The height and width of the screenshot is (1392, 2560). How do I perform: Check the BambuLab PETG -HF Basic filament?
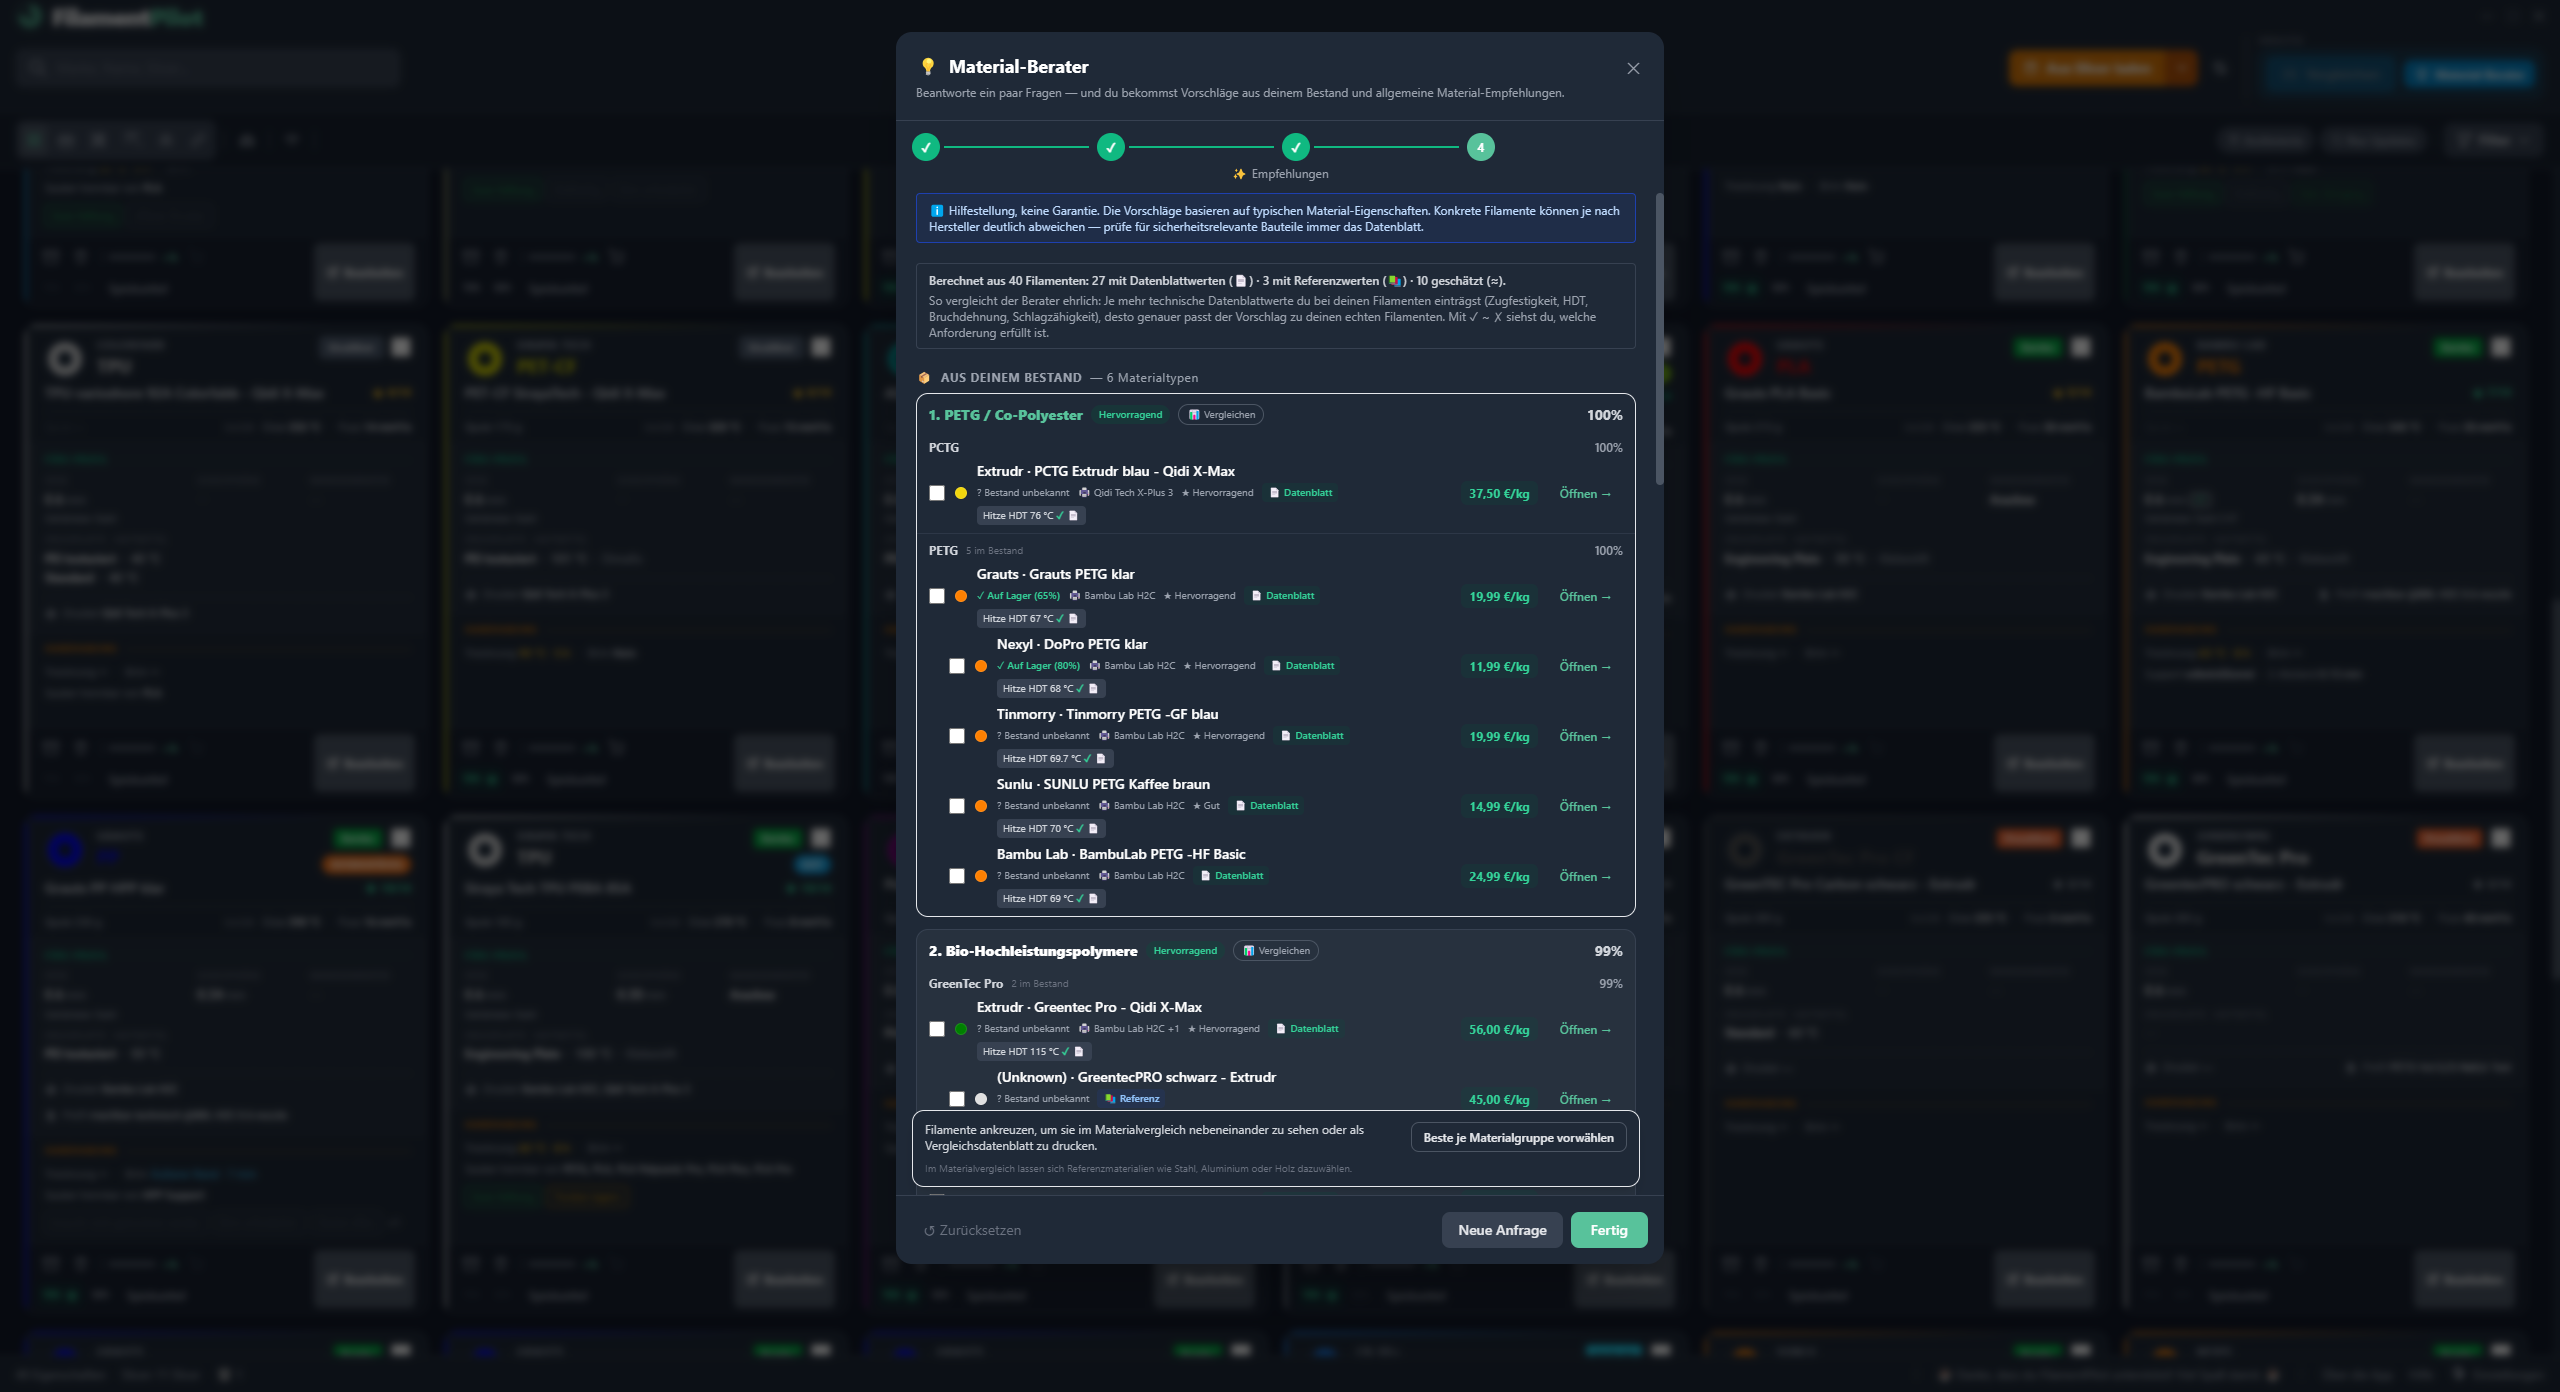(x=957, y=876)
